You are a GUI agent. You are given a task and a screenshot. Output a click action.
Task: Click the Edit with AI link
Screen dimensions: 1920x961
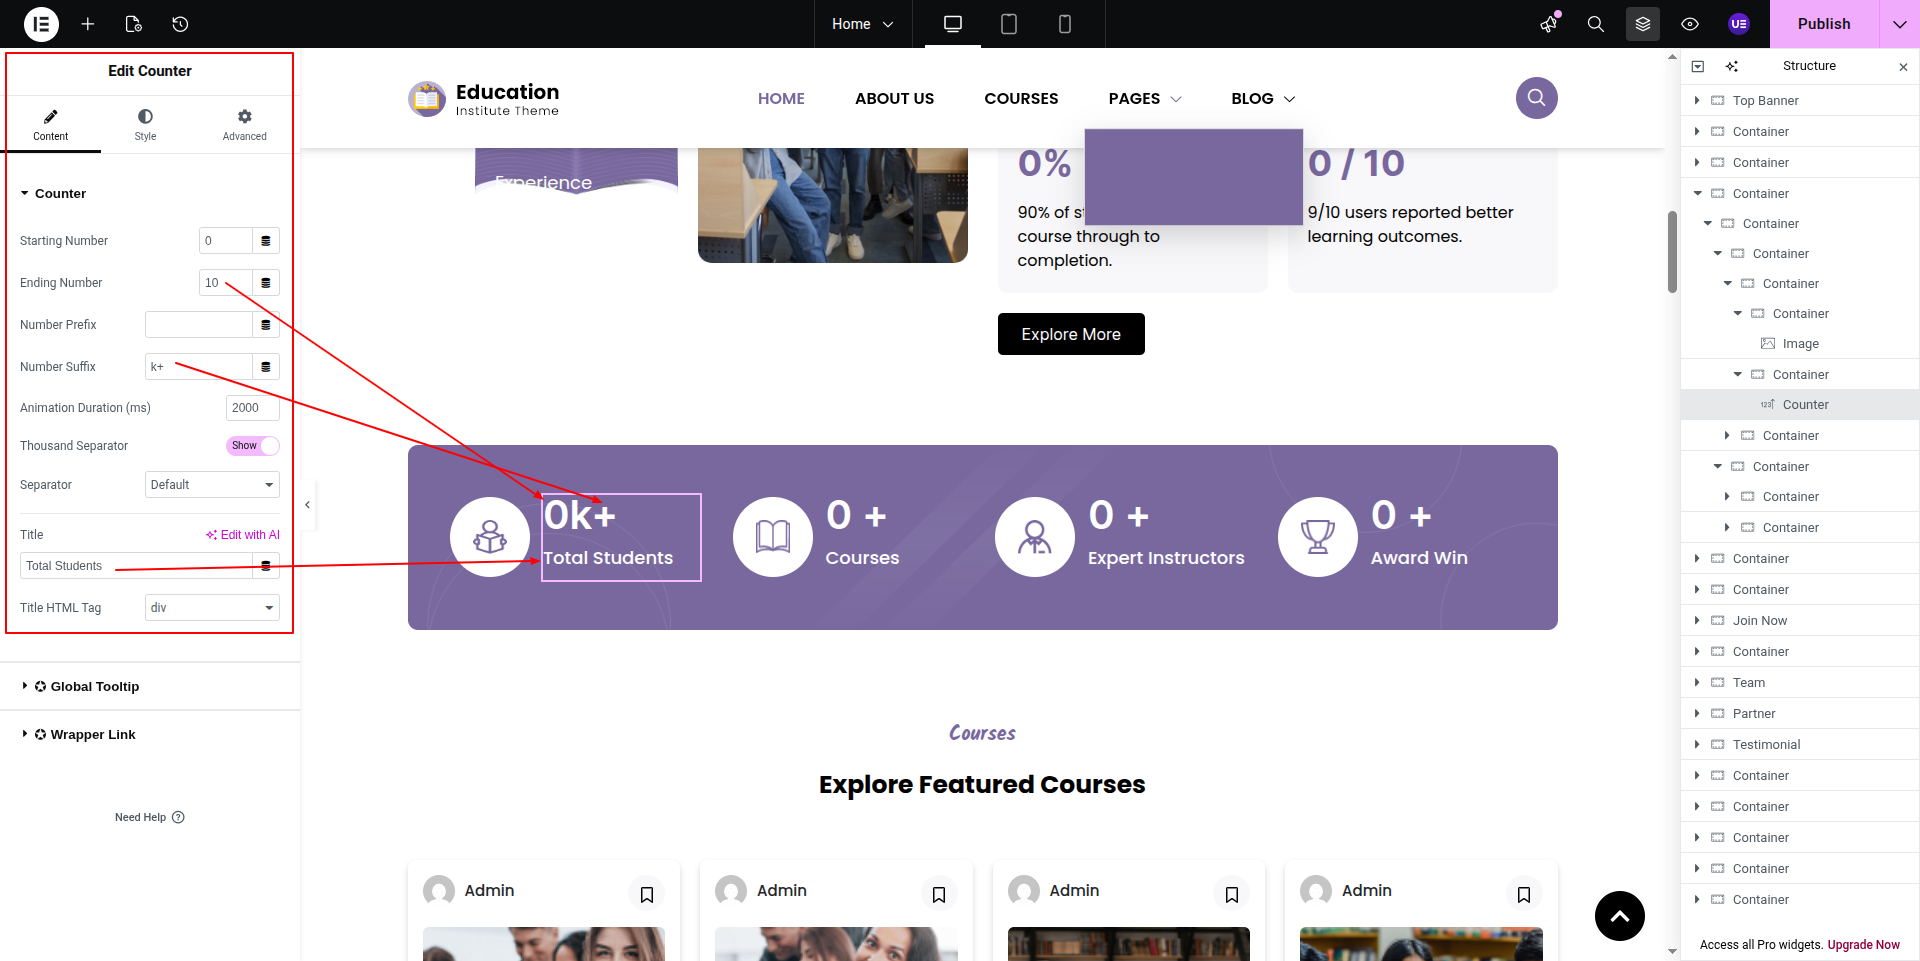pyautogui.click(x=243, y=535)
